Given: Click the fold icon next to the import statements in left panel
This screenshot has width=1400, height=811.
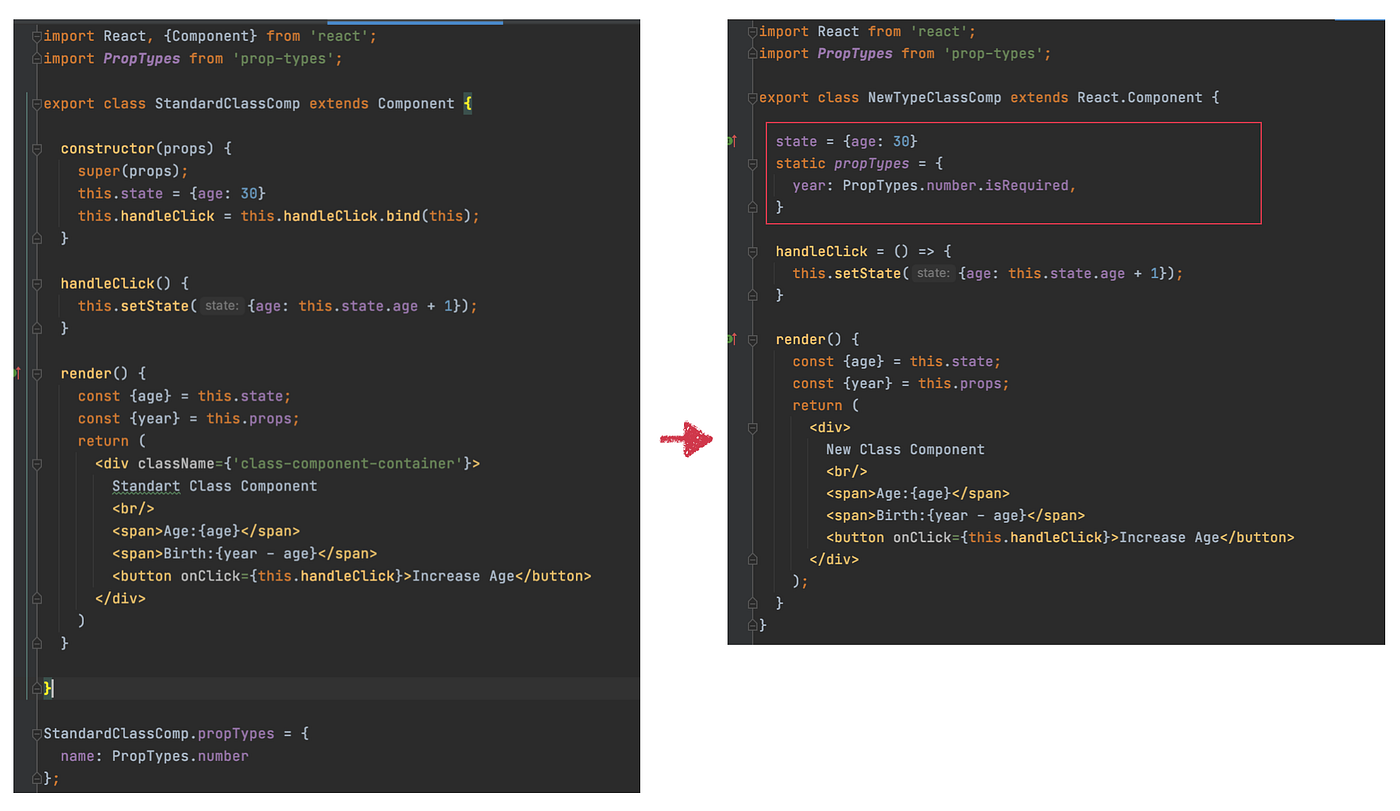Looking at the screenshot, I should coord(35,35).
